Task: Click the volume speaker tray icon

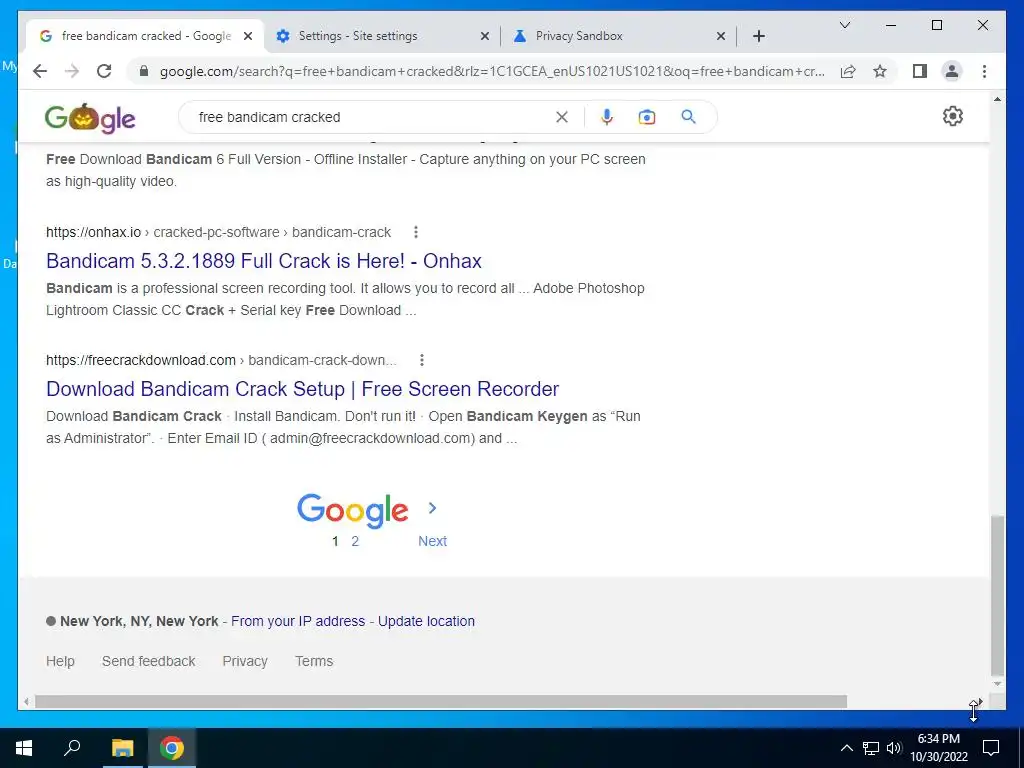Action: click(894, 748)
